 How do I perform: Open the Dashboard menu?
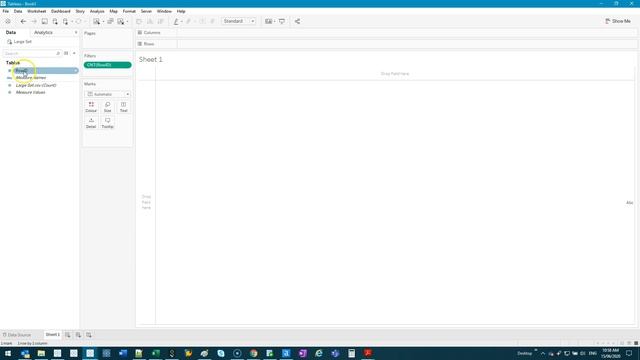(60, 11)
